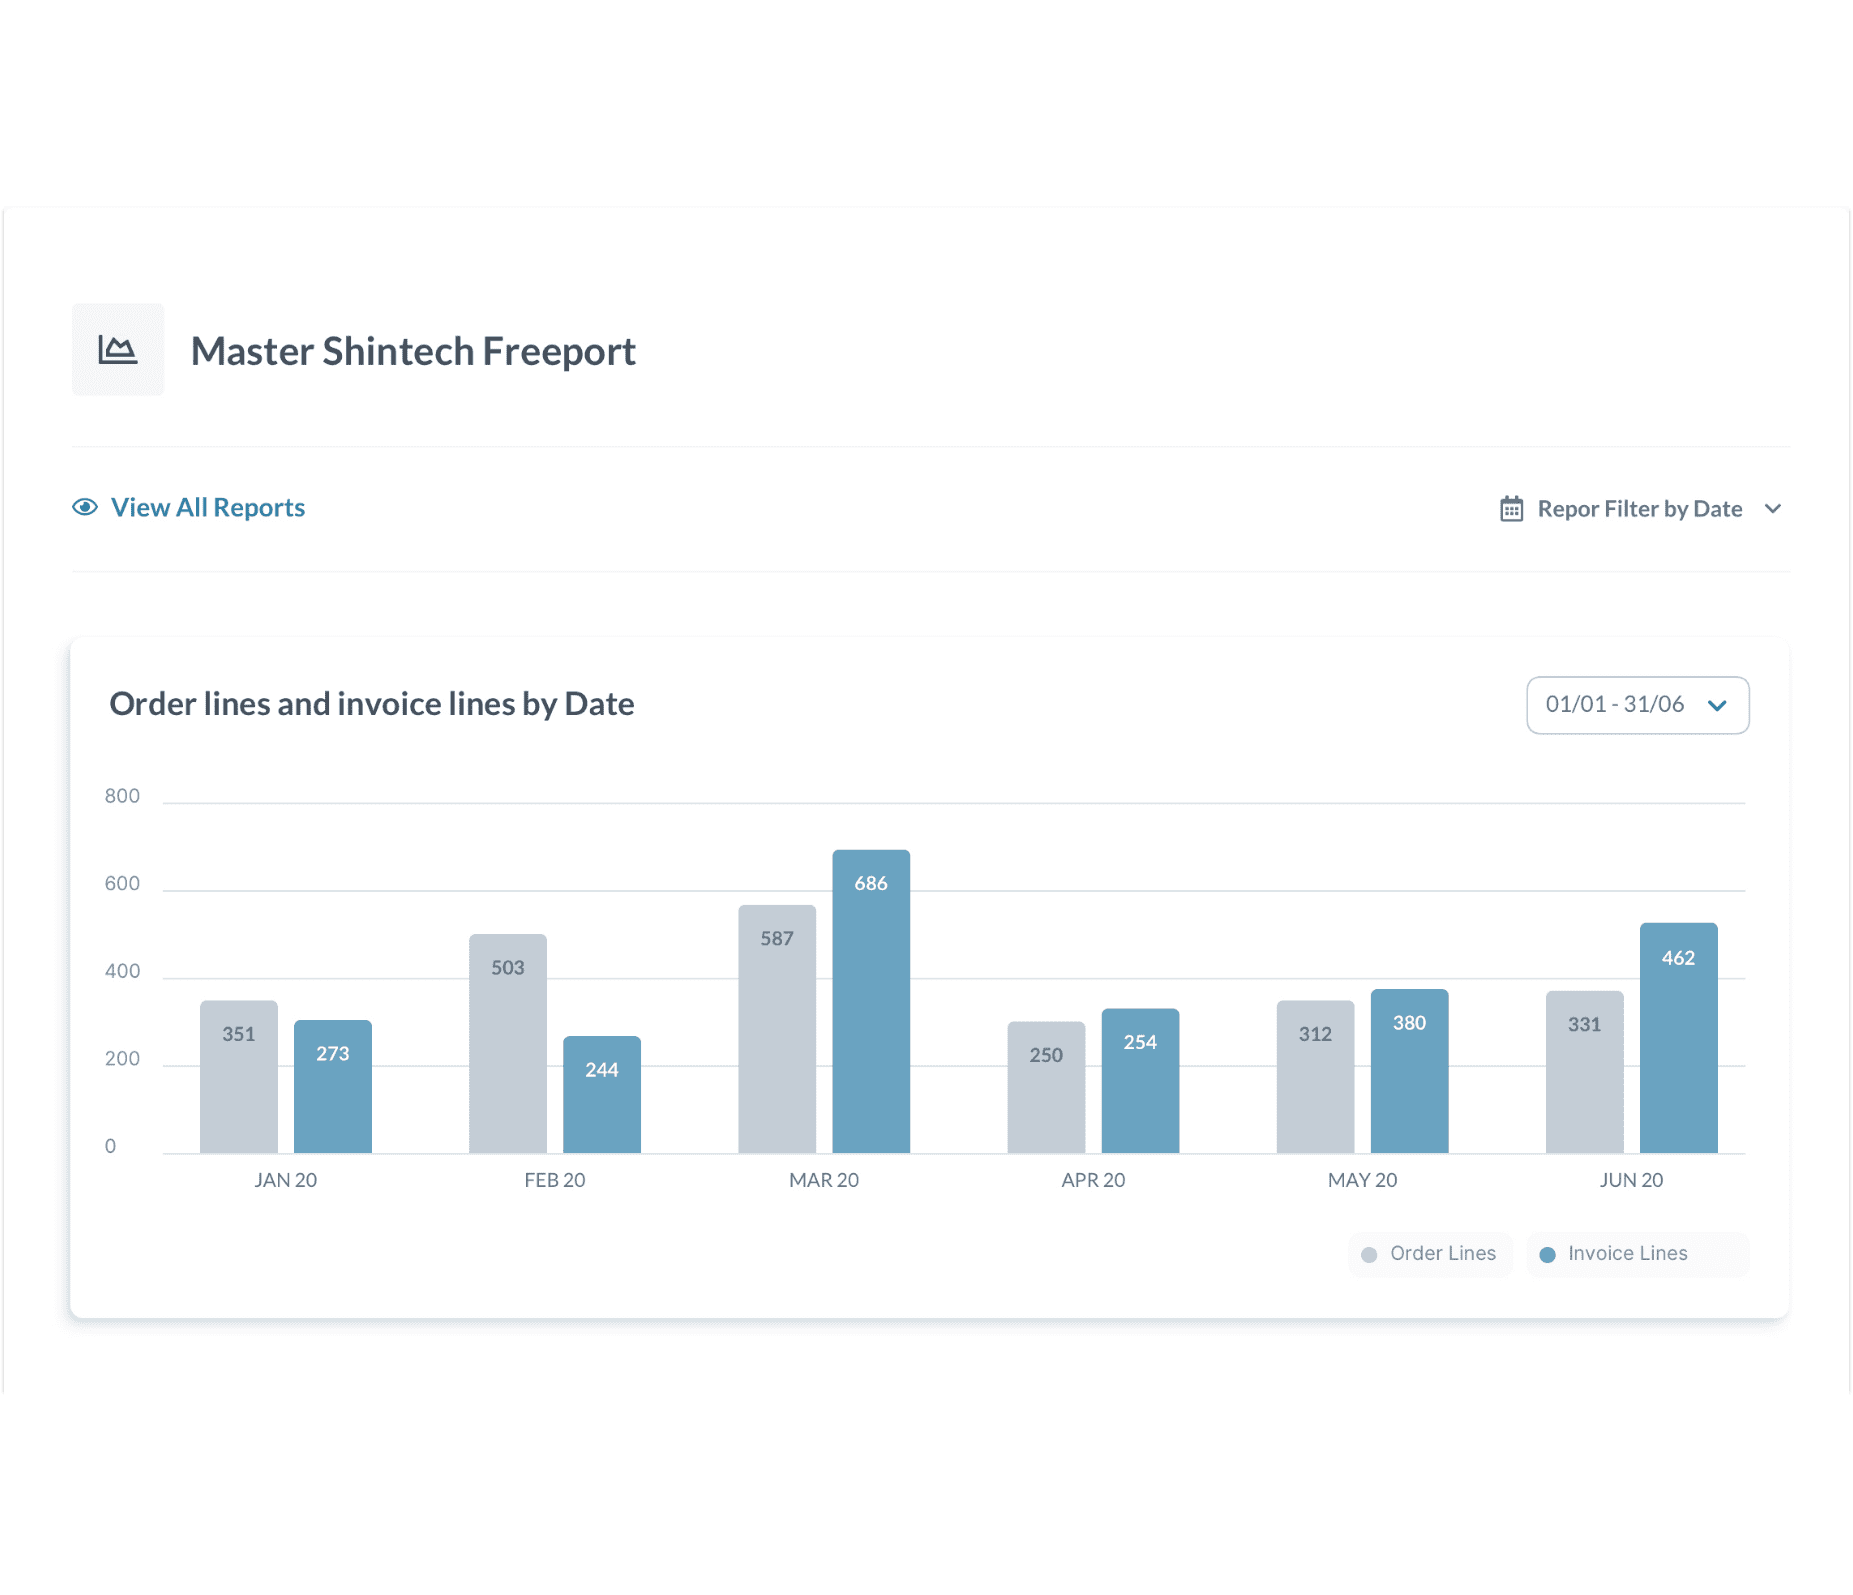Click the calendar icon for date filter
1853x1595 pixels.
pyautogui.click(x=1511, y=509)
